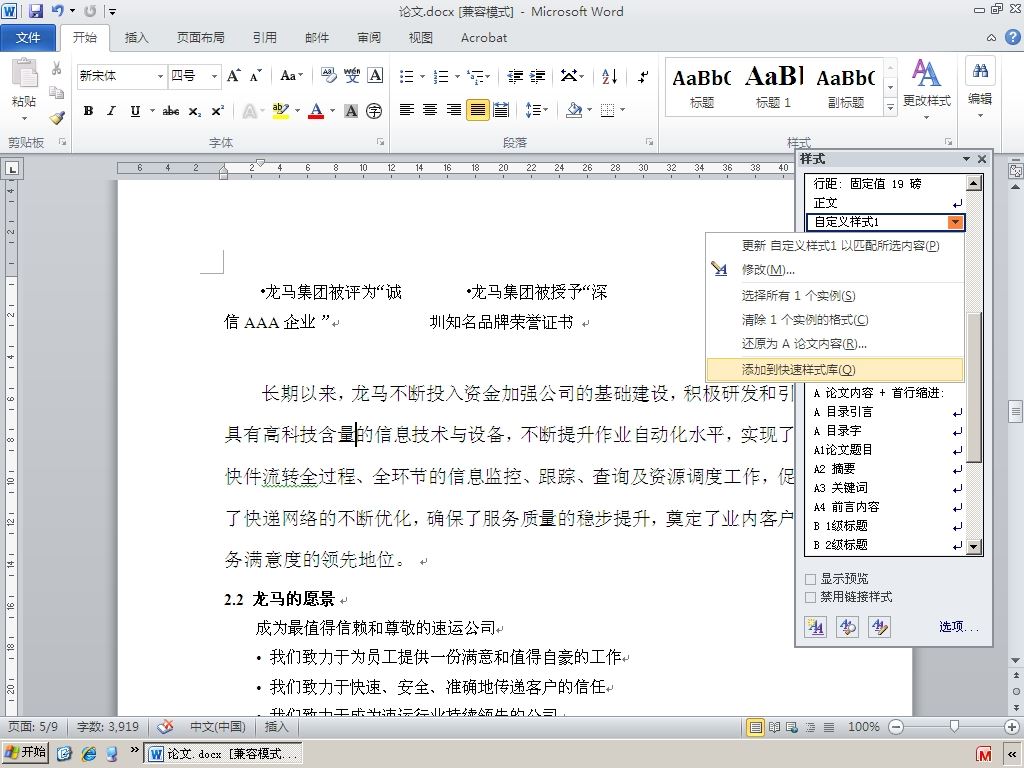Open font color dropdown arrow
Screen dimensions: 1024x768
tap(332, 111)
